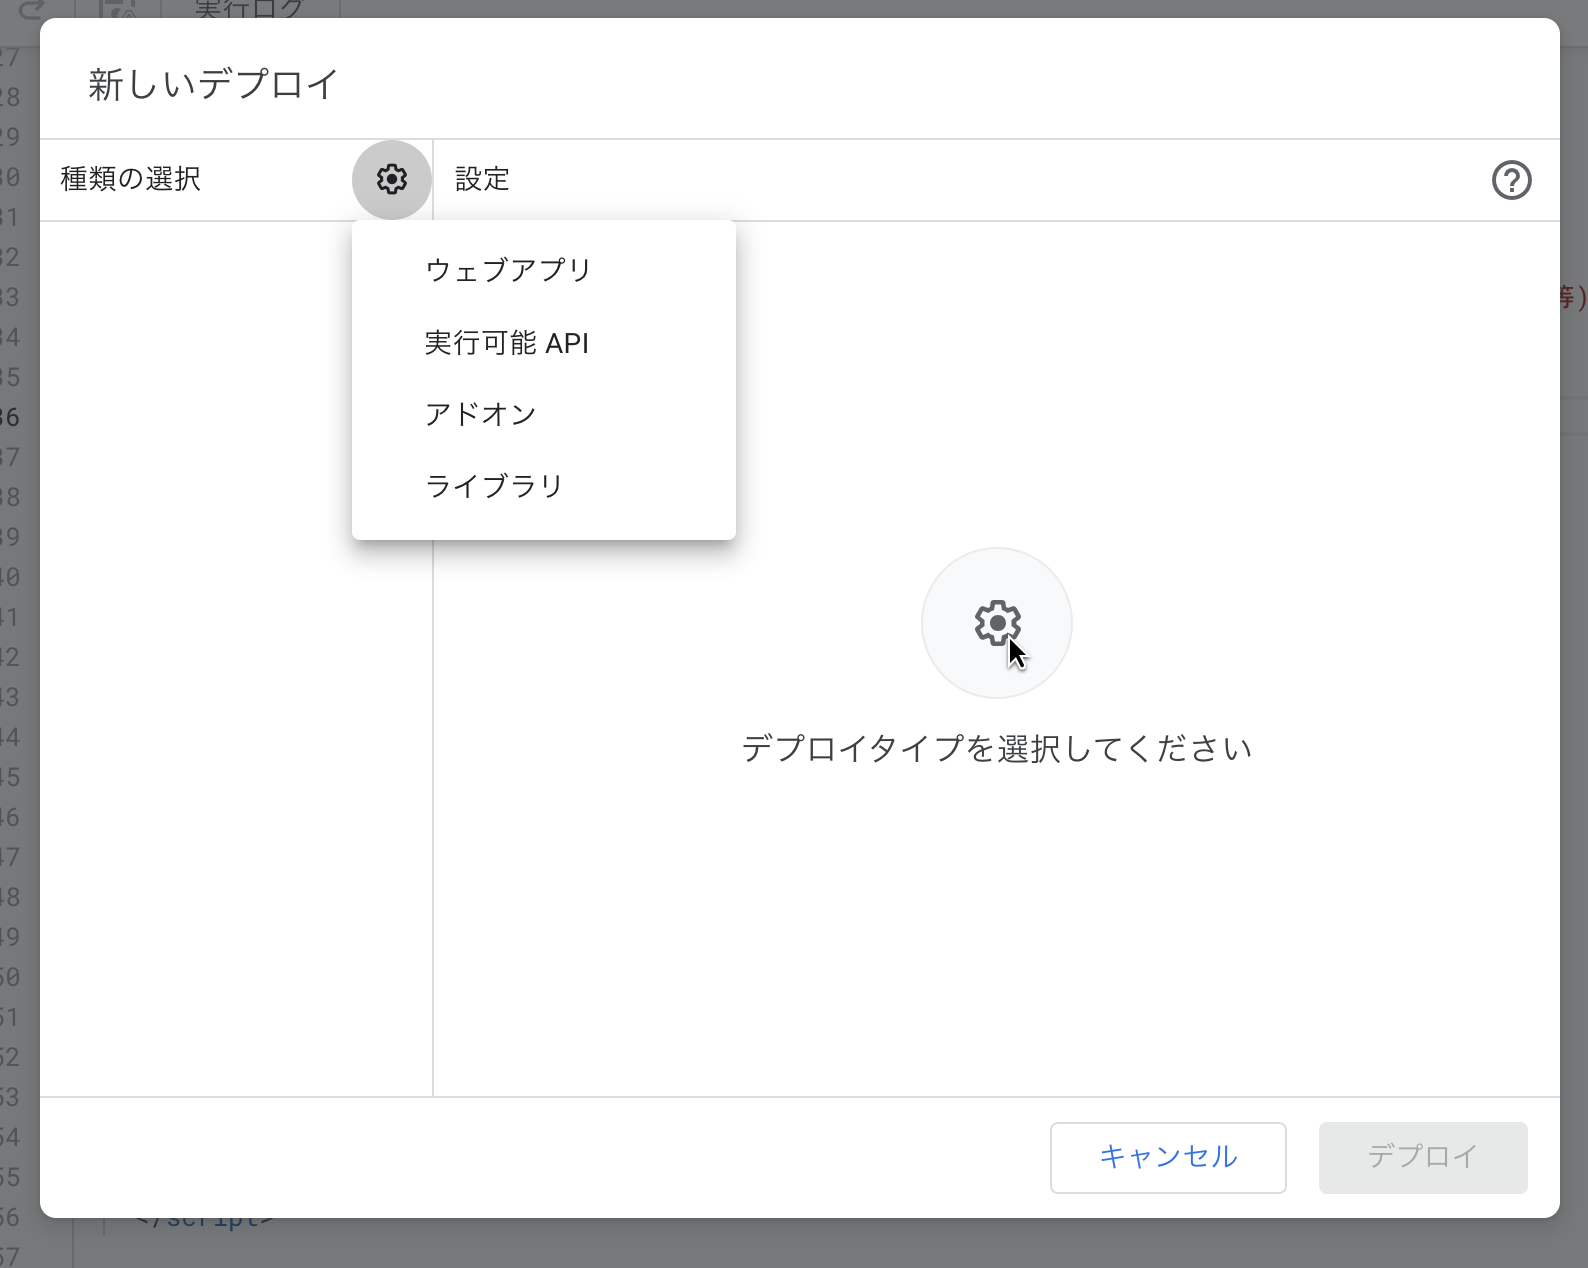Image resolution: width=1588 pixels, height=1268 pixels.
Task: Click the 設定 heading
Action: tap(483, 179)
